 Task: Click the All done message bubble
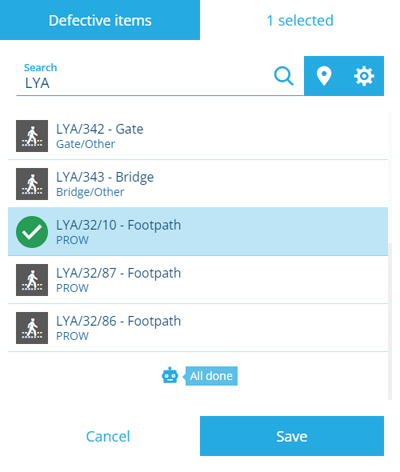point(211,376)
